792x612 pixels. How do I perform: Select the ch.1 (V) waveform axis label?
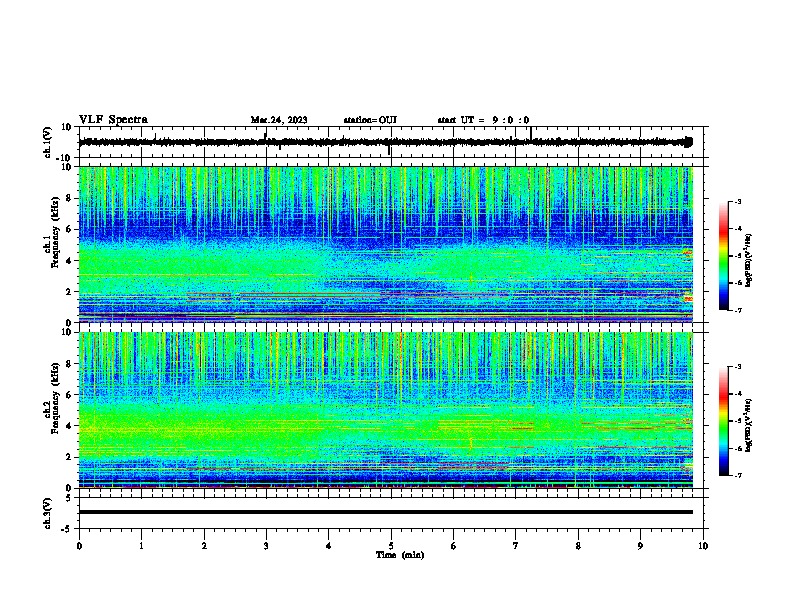(48, 142)
